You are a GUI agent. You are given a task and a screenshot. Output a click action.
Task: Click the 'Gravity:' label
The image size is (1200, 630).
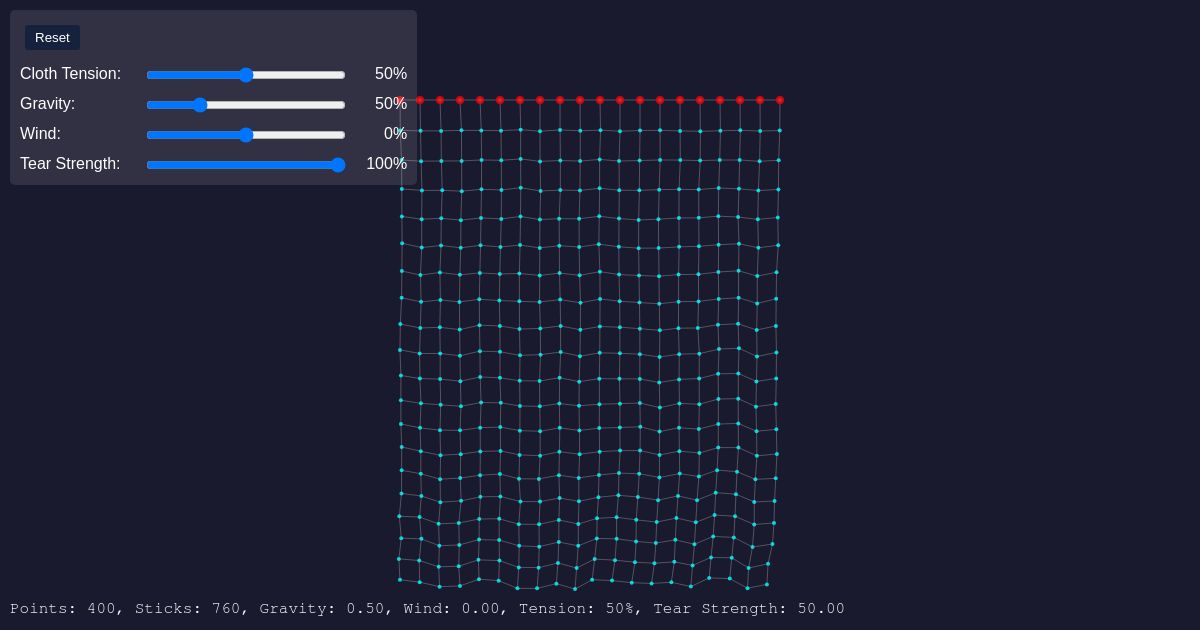click(47, 104)
